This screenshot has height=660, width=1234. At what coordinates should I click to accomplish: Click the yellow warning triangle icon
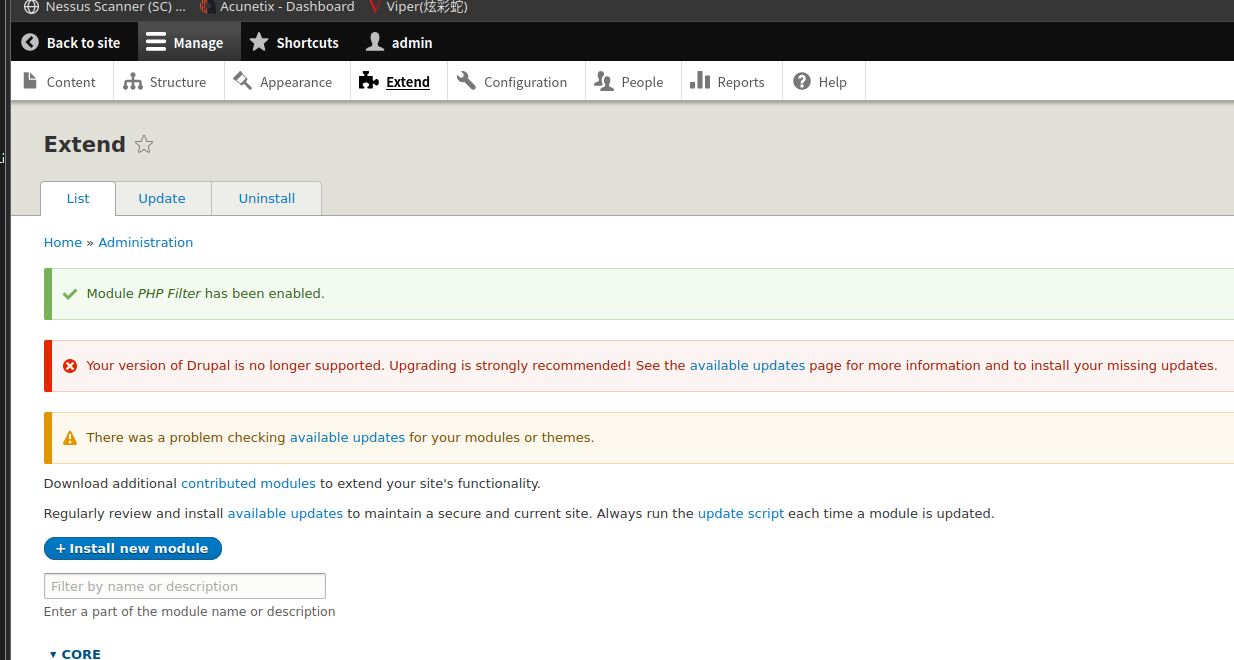click(70, 438)
